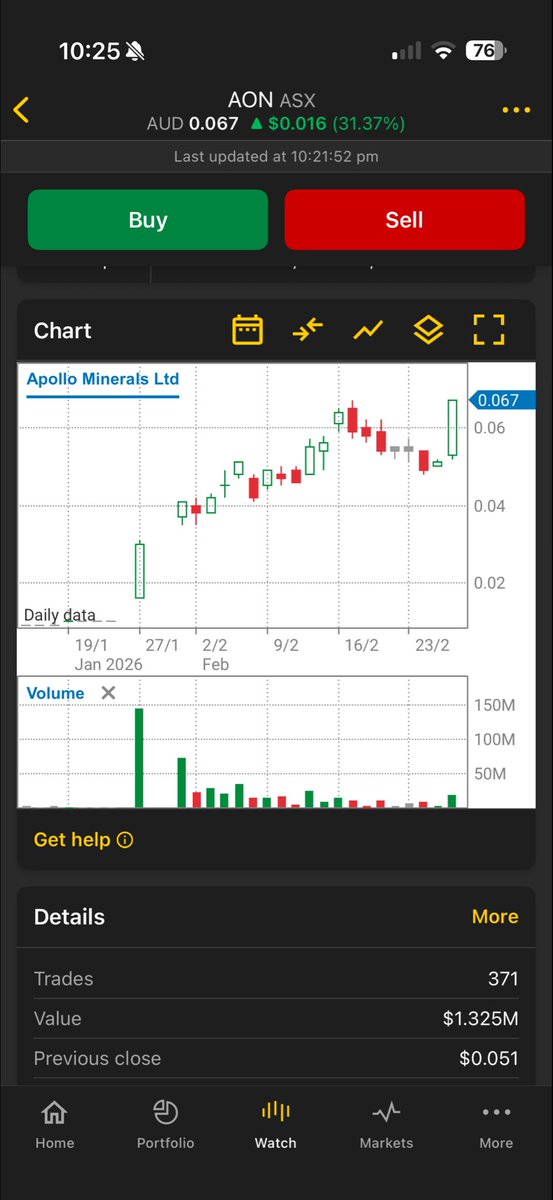553x1200 pixels.
Task: Open the three-dot options menu
Action: tap(516, 110)
